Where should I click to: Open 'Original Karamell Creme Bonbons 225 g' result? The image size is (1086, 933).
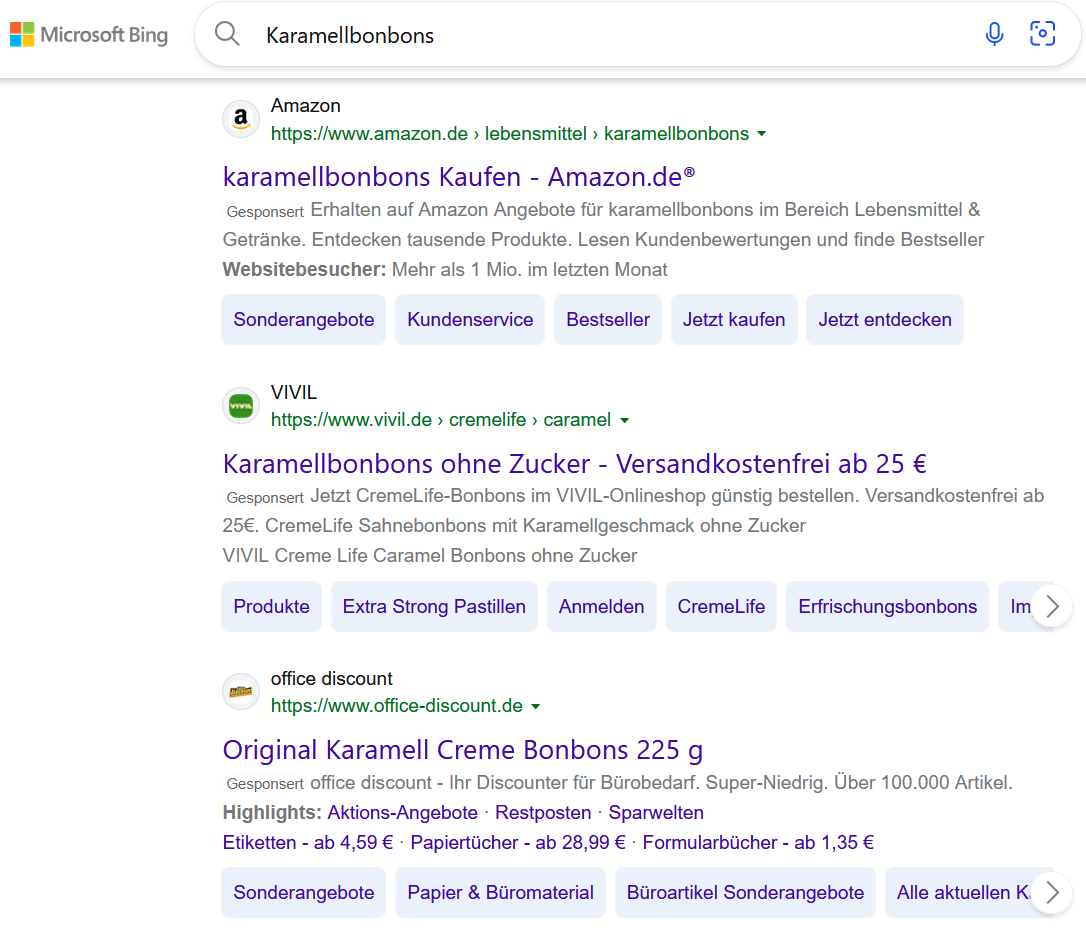pyautogui.click(x=463, y=750)
